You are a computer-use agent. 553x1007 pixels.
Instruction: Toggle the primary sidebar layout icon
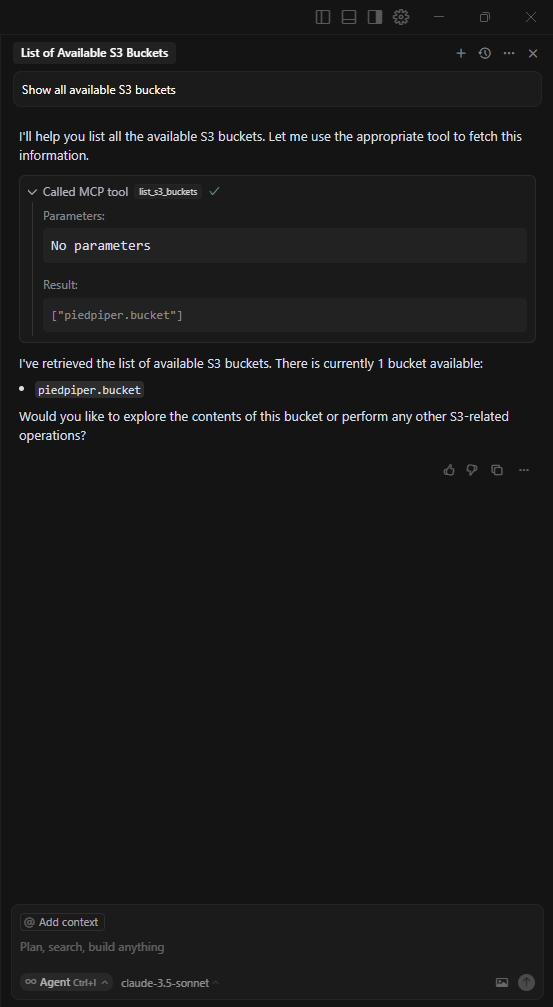[323, 17]
